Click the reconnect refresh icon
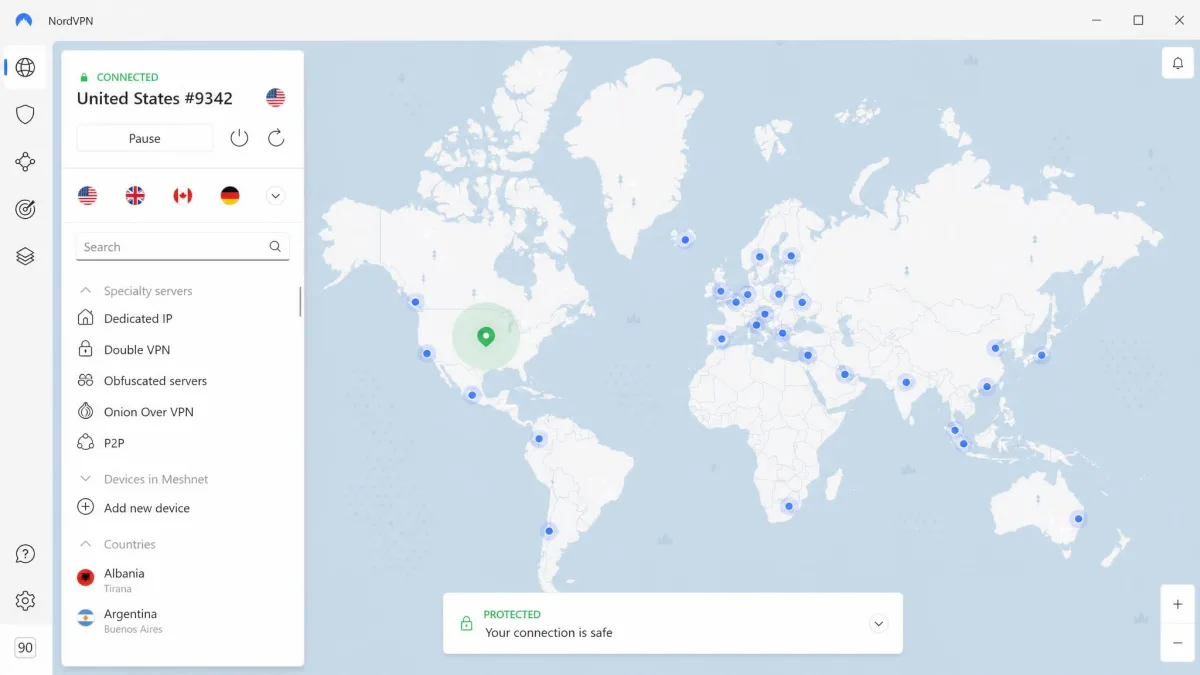This screenshot has height=675, width=1200. (276, 138)
